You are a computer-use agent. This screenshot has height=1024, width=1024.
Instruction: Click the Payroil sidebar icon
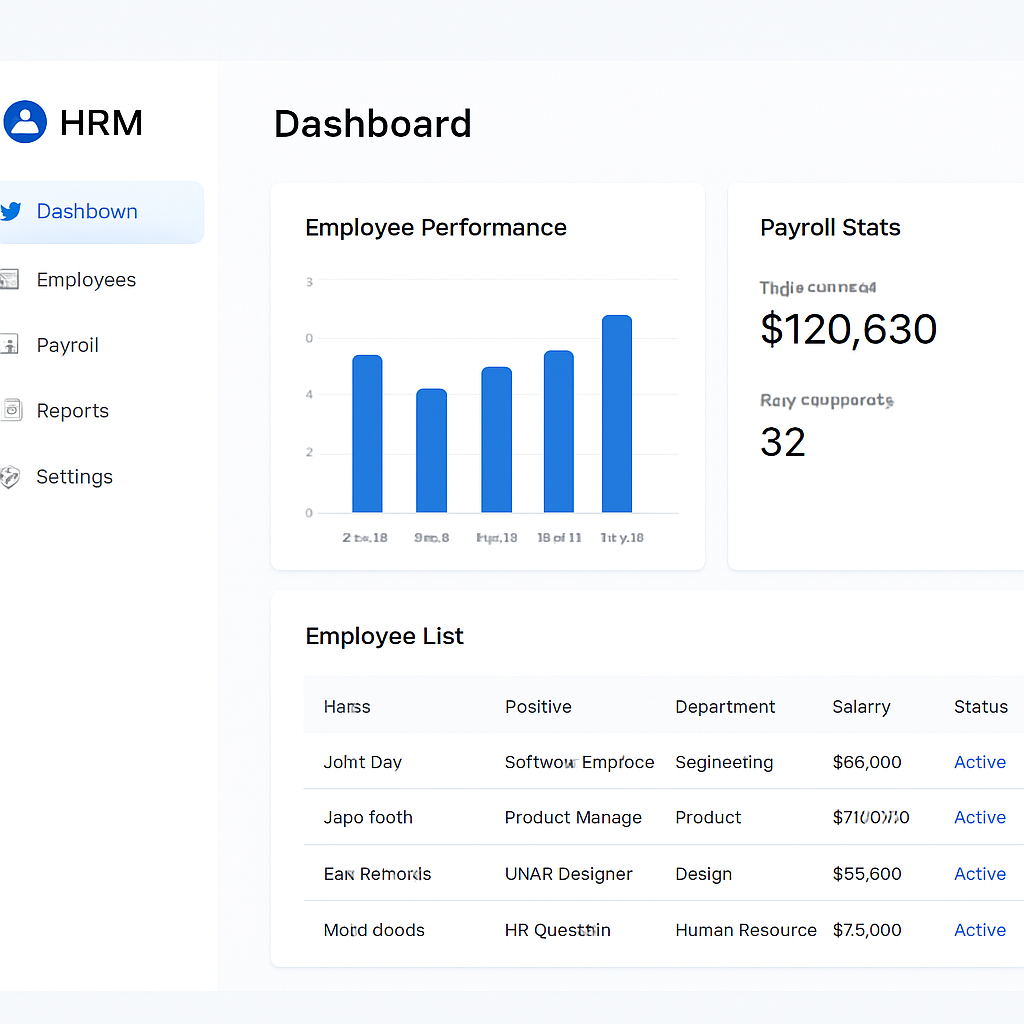tap(10, 344)
